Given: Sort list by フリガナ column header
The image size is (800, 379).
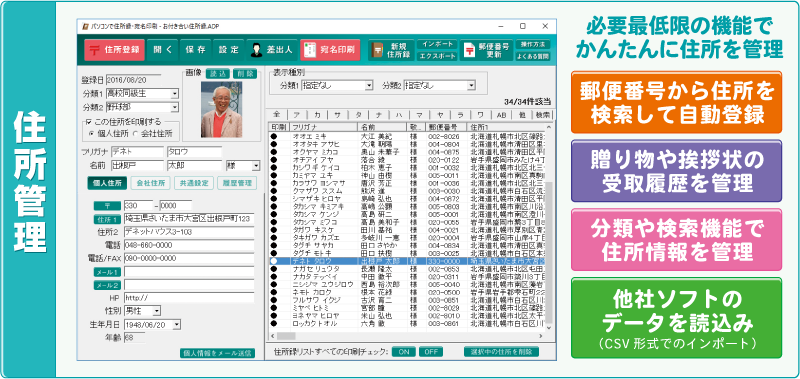Looking at the screenshot, I should tap(324, 127).
